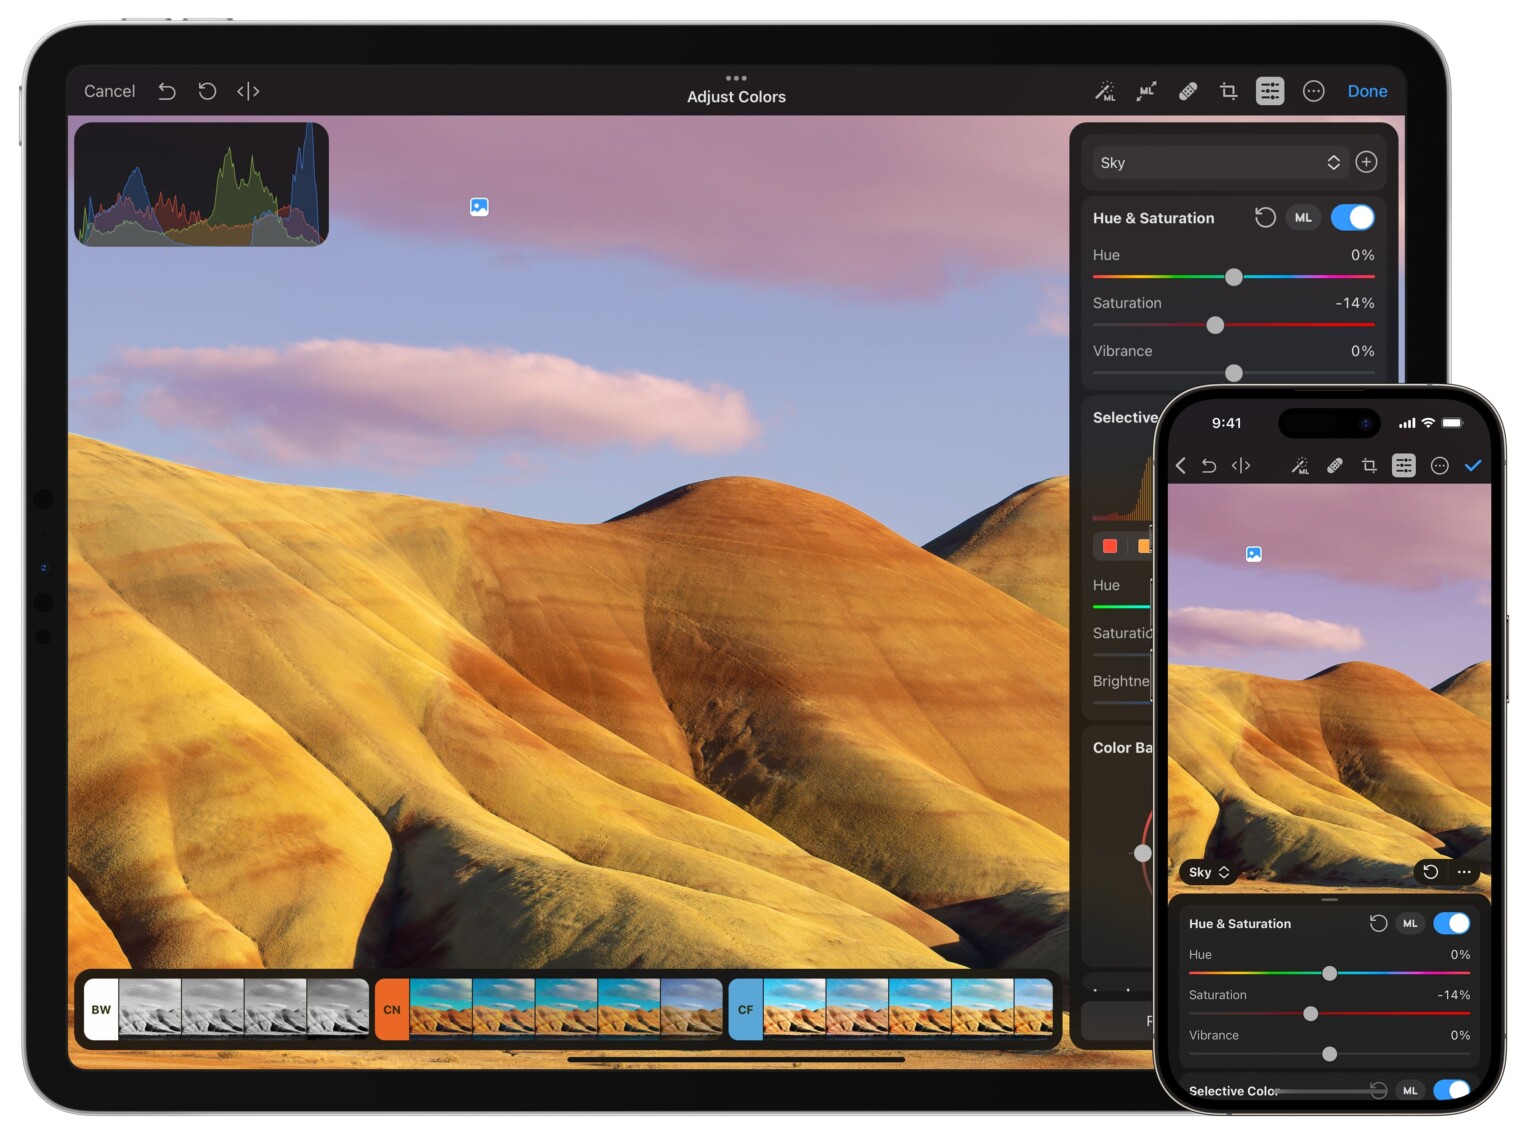Image resolution: width=1536 pixels, height=1132 pixels.
Task: Apply ML Enhance wand on iPhone
Action: 1300,465
